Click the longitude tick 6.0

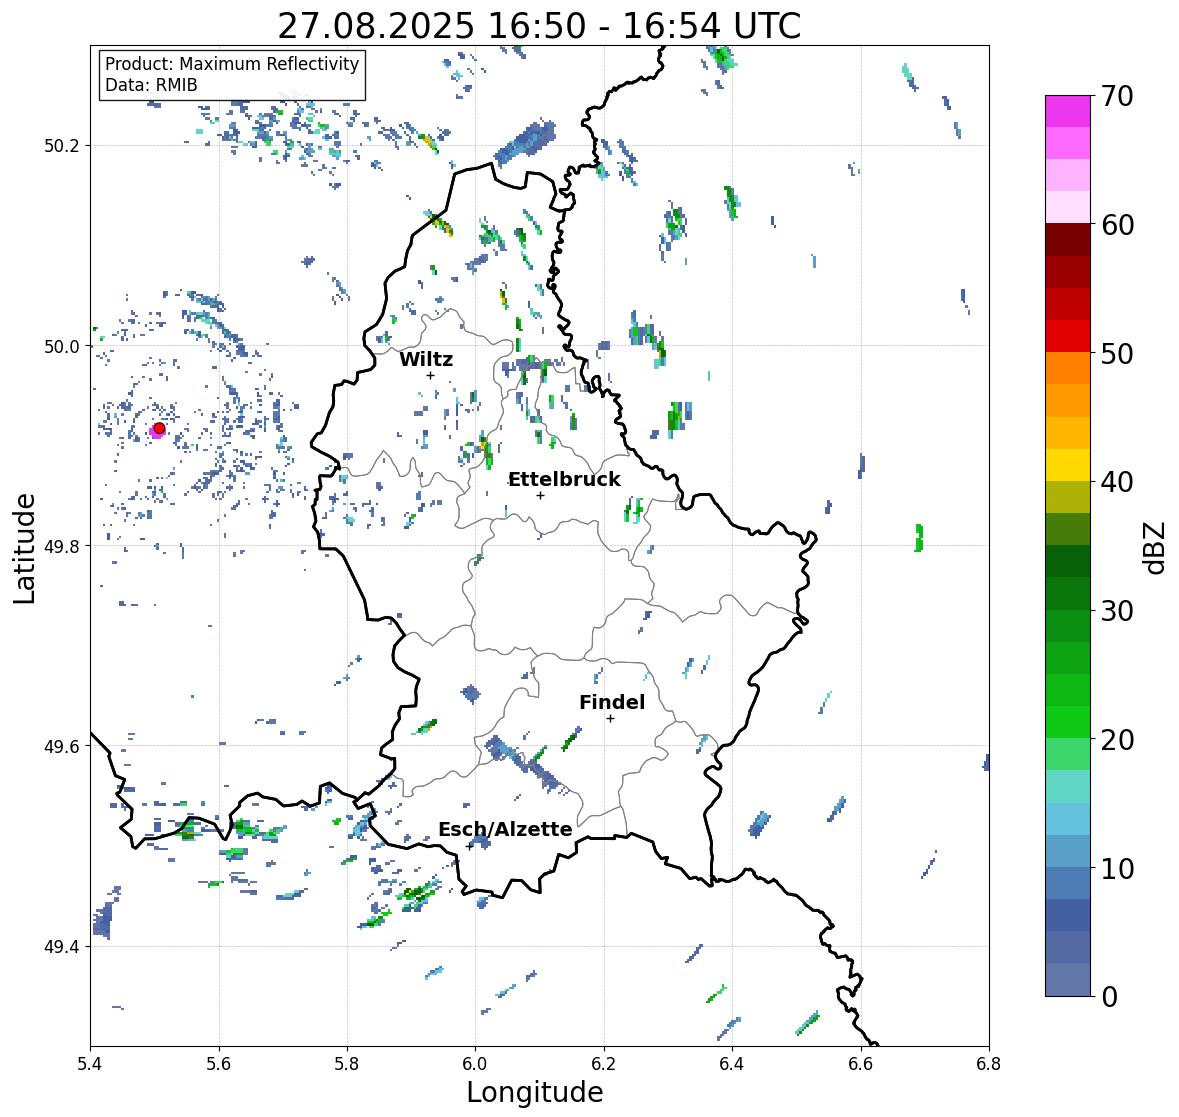tap(475, 1063)
